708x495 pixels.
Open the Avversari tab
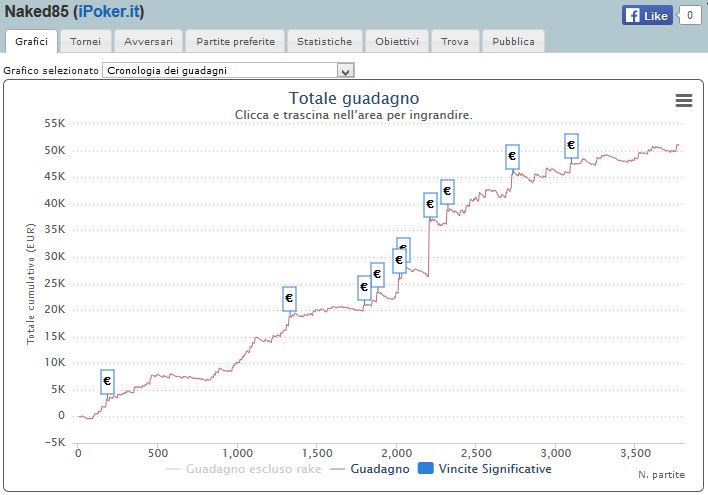coord(148,42)
